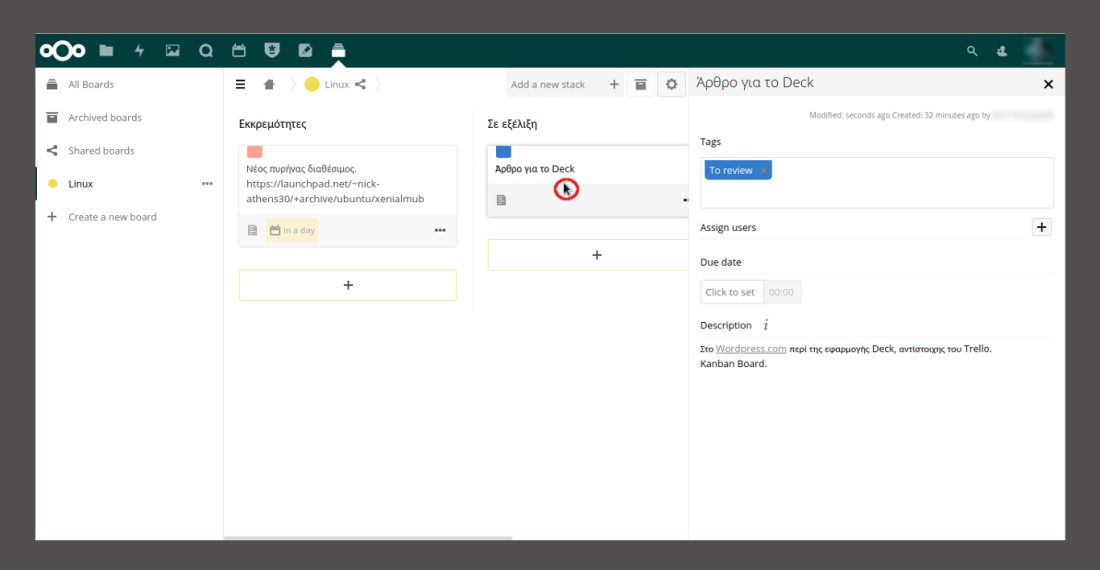This screenshot has width=1100, height=570.
Task: Click the share icon next to Linux
Action: (361, 85)
